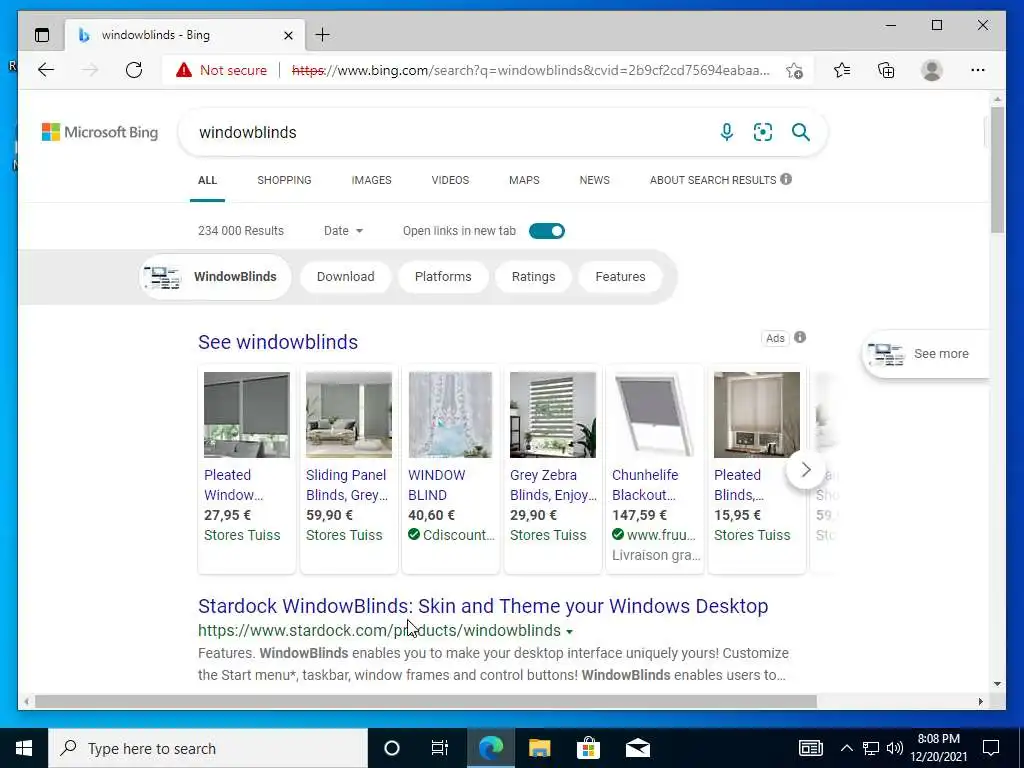Image resolution: width=1024 pixels, height=768 pixels.
Task: Reload the Bing page
Action: pyautogui.click(x=134, y=70)
